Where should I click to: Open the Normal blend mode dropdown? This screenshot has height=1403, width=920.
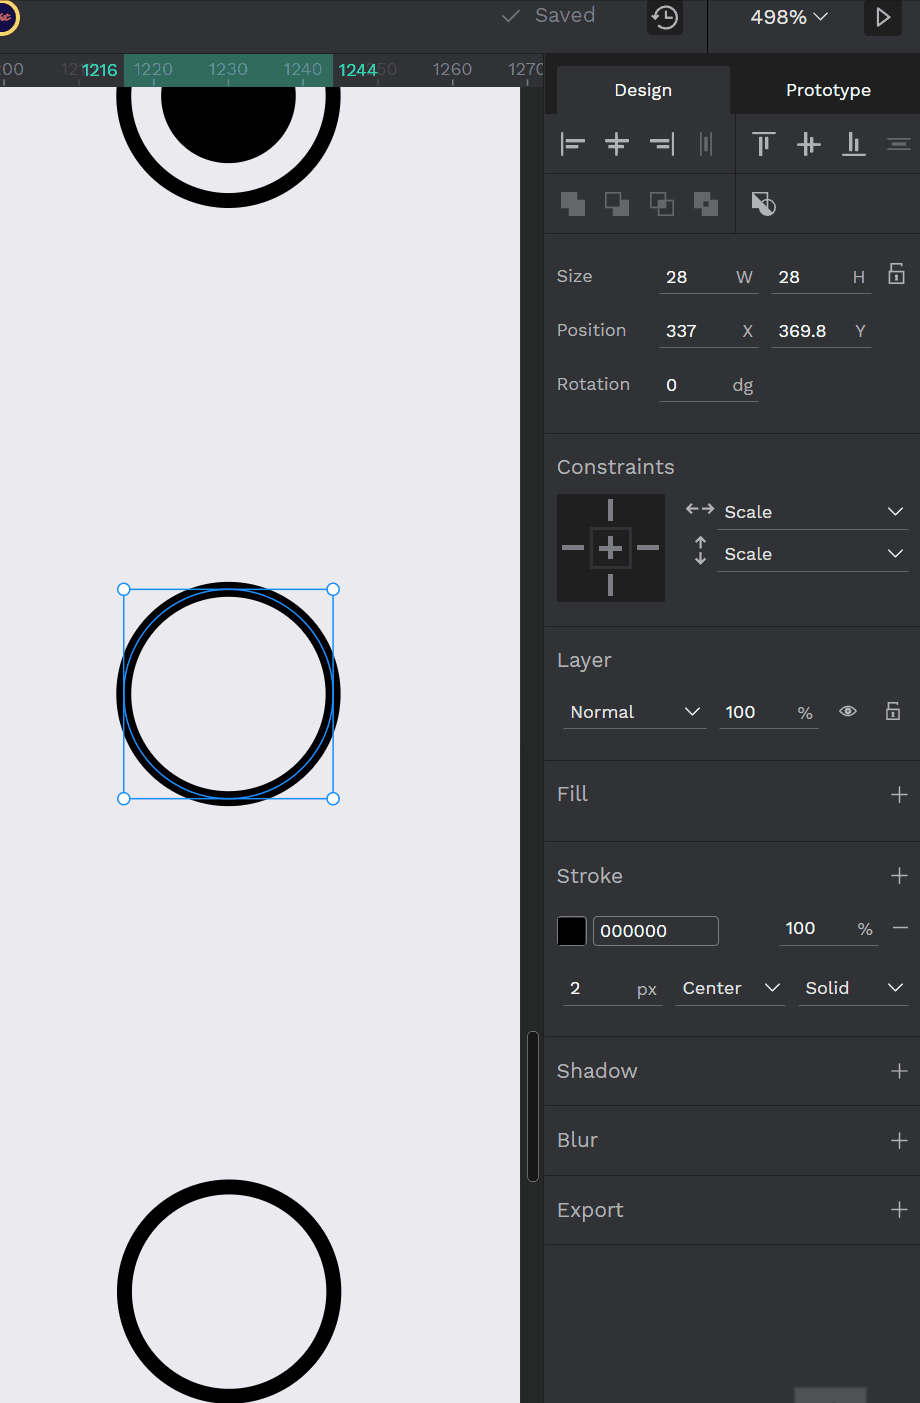click(x=634, y=712)
